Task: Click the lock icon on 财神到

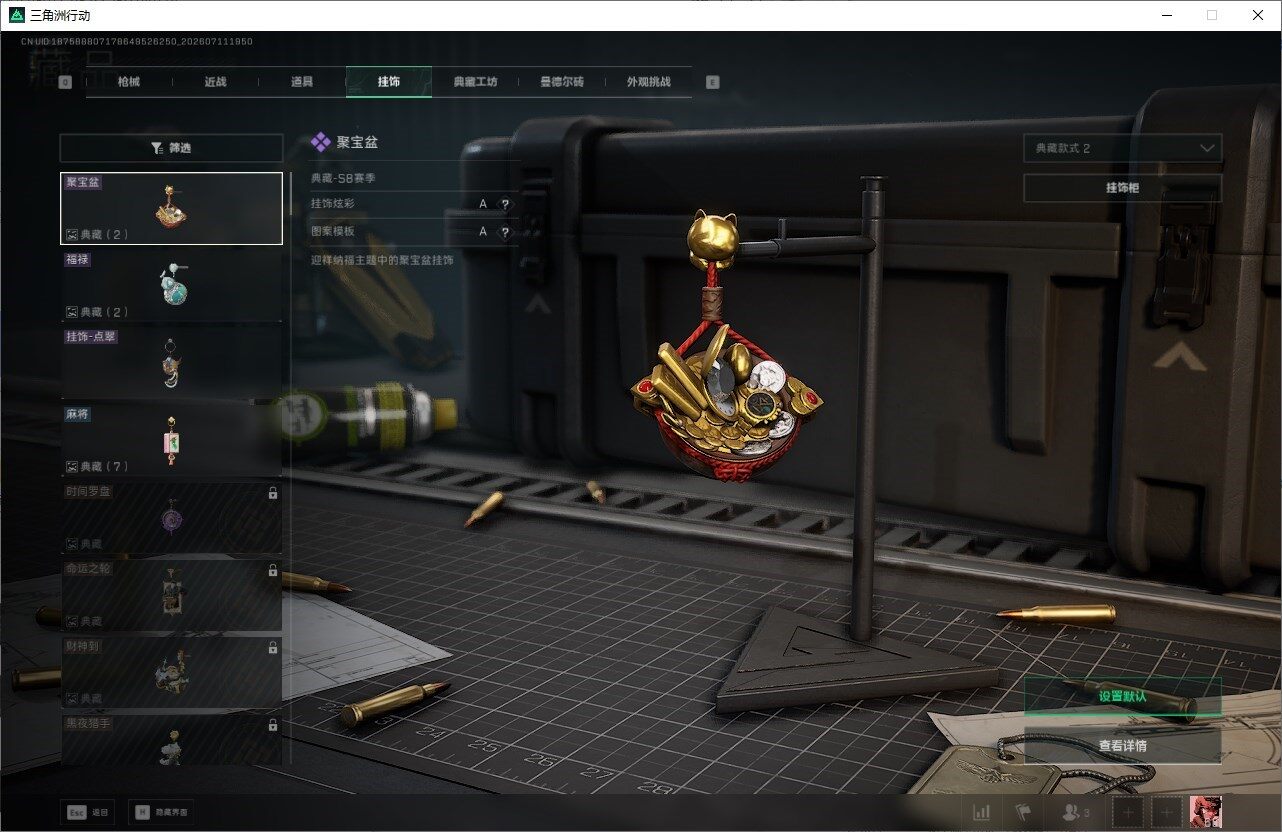Action: click(x=273, y=648)
